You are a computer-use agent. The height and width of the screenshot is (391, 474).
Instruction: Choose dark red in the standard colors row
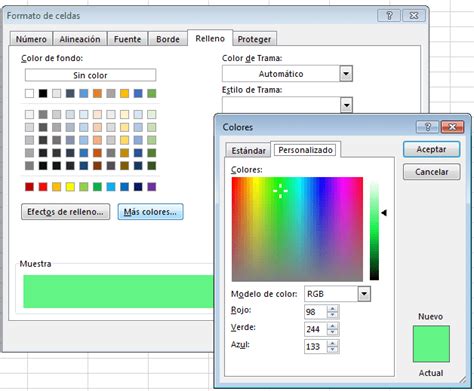click(x=29, y=187)
